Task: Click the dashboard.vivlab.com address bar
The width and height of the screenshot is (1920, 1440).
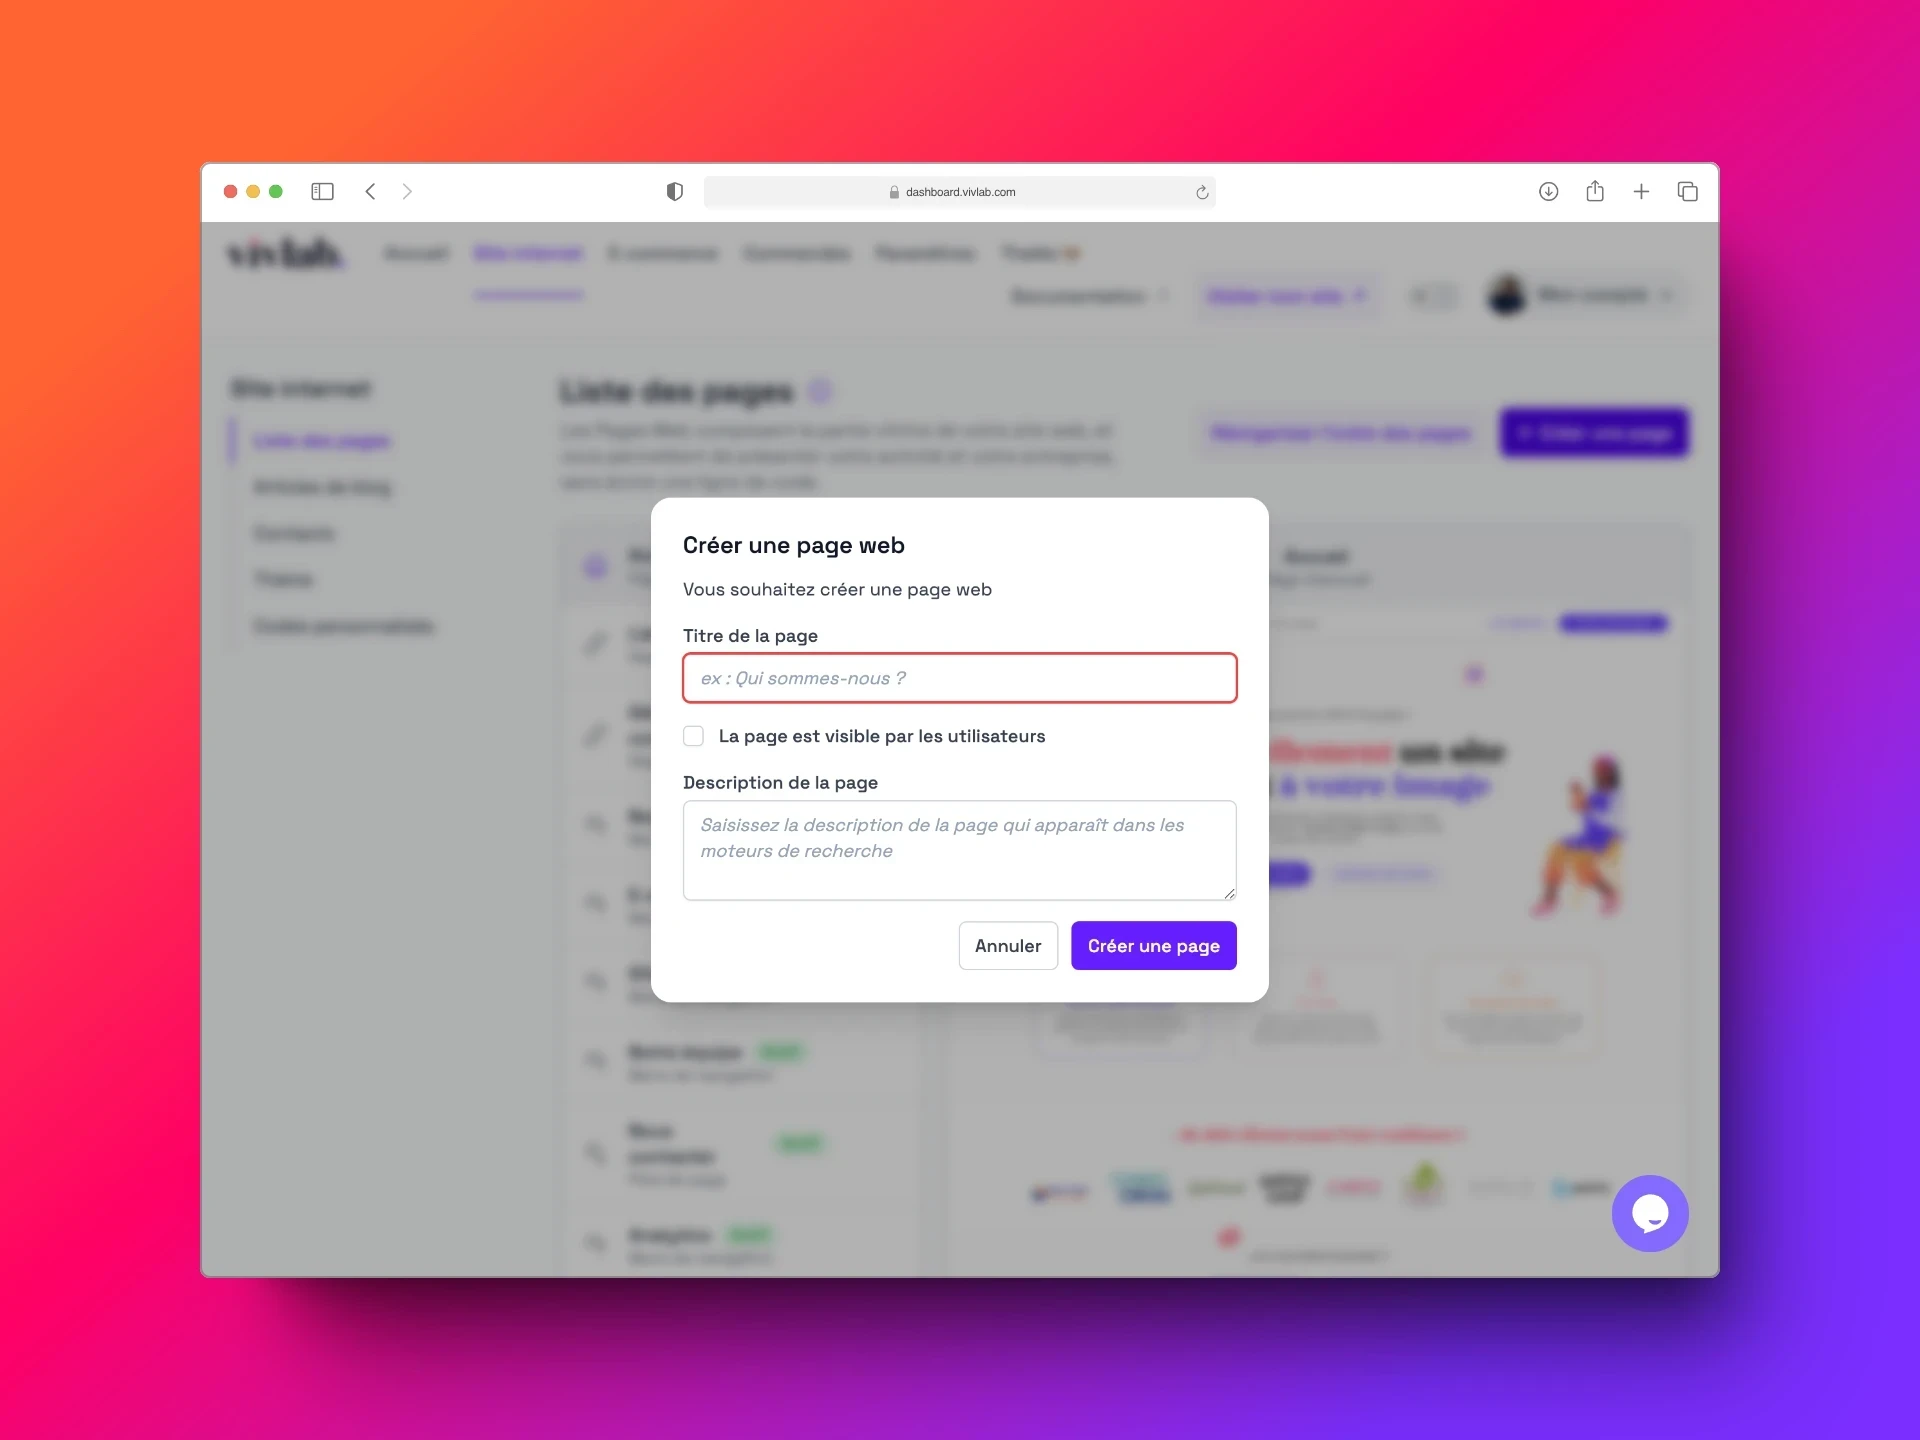Action: (x=960, y=192)
